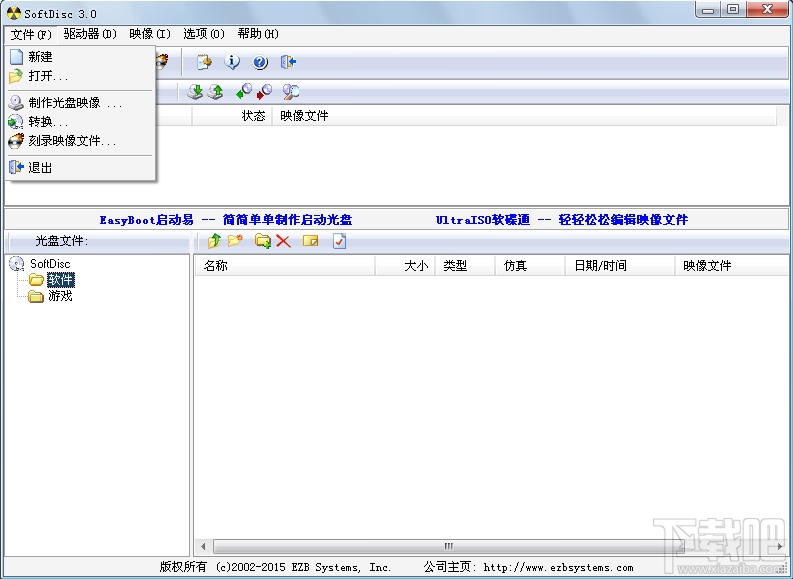Select 制作光盘映像 ... menu entry
The image size is (793, 579).
point(80,103)
